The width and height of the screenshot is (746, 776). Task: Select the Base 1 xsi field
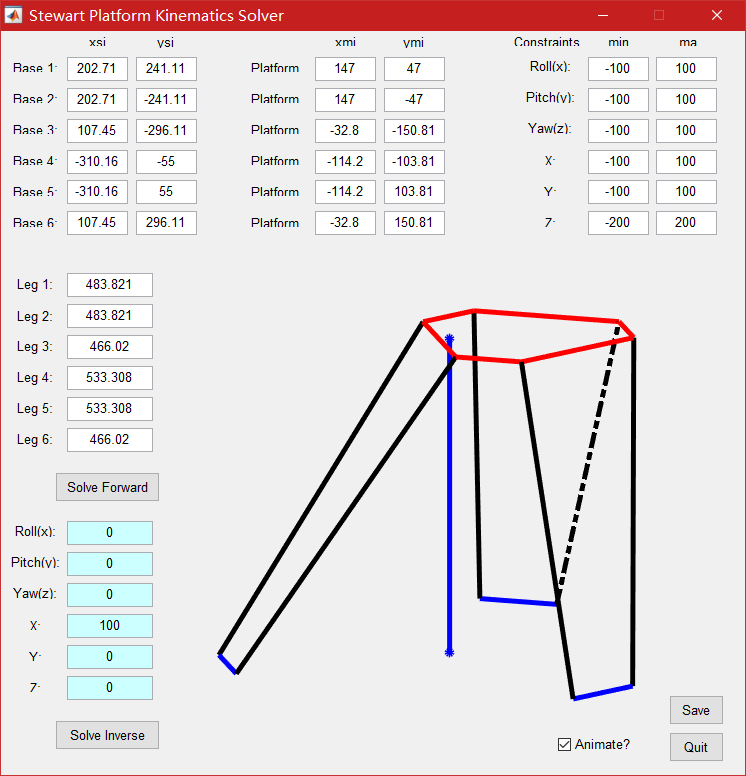click(97, 69)
